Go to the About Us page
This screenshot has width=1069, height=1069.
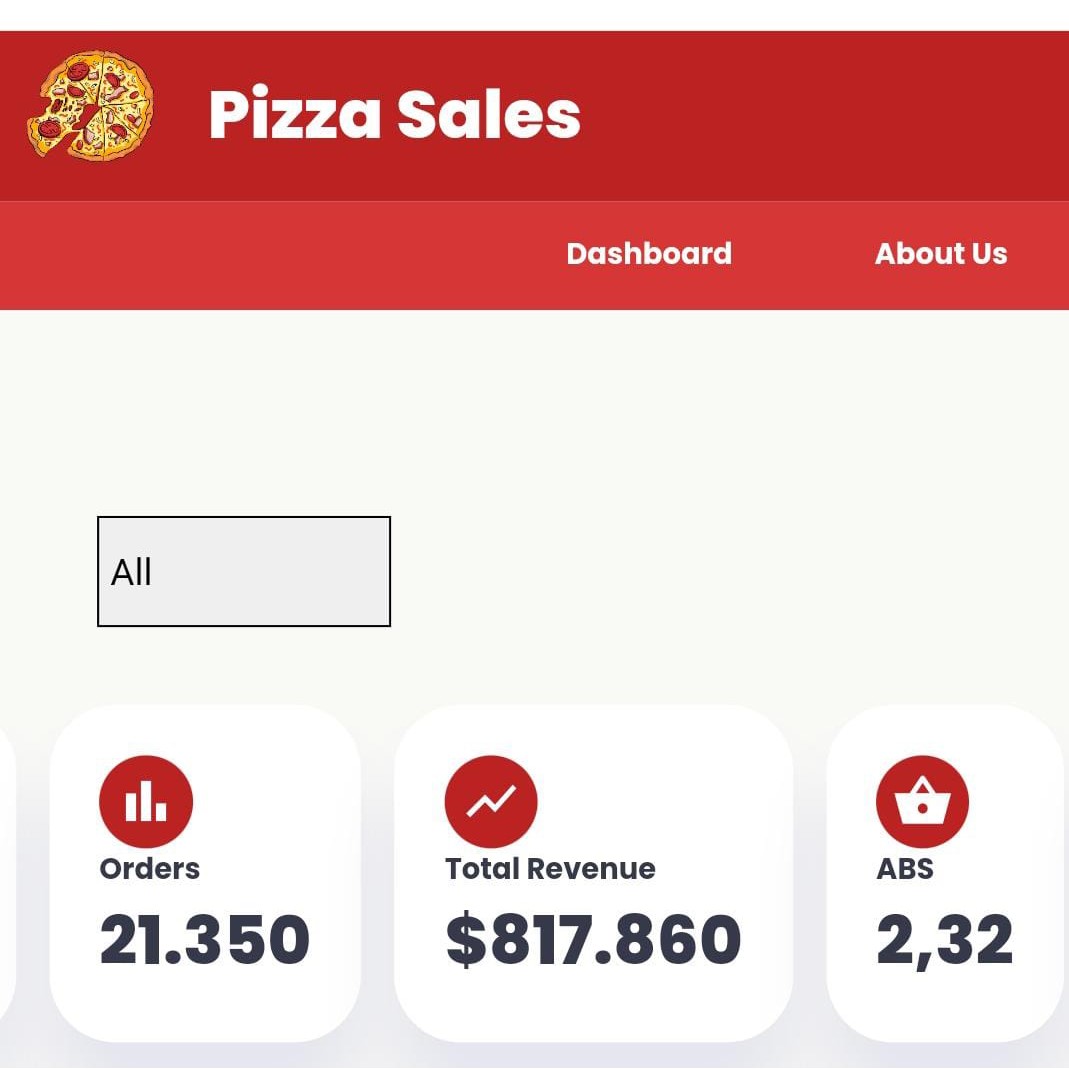(x=941, y=254)
